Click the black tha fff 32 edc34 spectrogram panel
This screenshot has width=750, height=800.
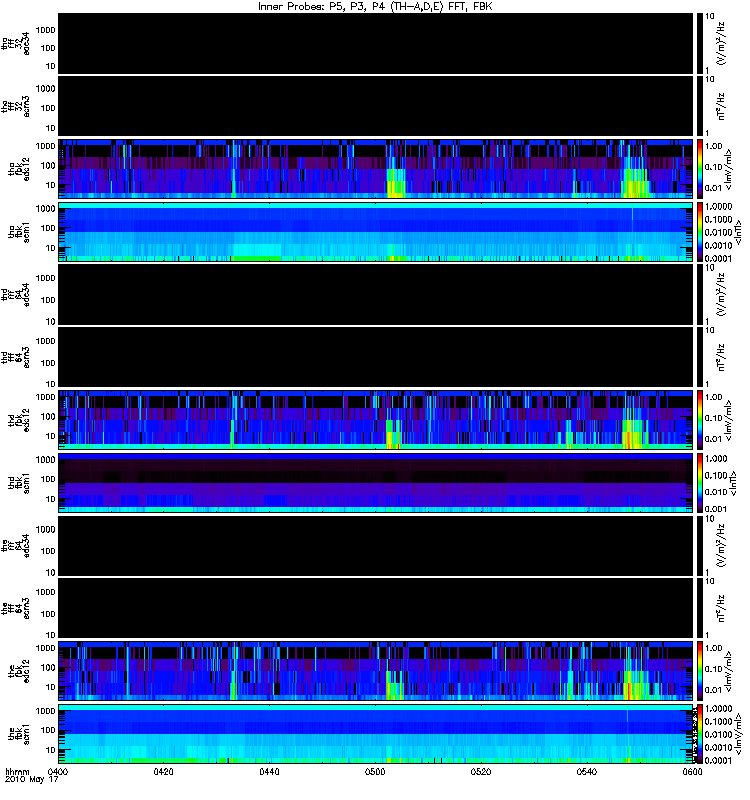375,43
